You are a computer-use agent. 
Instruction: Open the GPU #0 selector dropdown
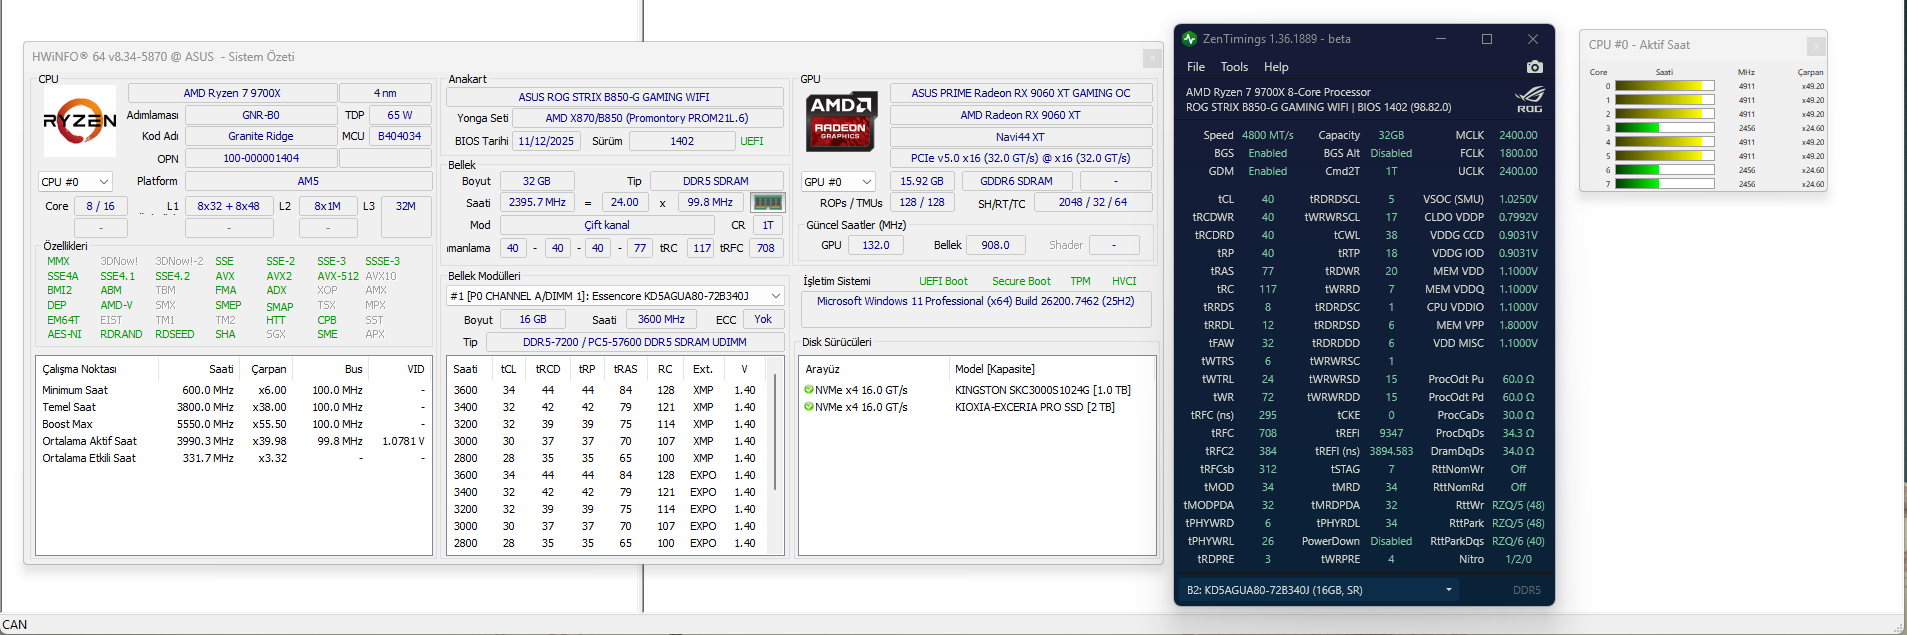tap(839, 182)
